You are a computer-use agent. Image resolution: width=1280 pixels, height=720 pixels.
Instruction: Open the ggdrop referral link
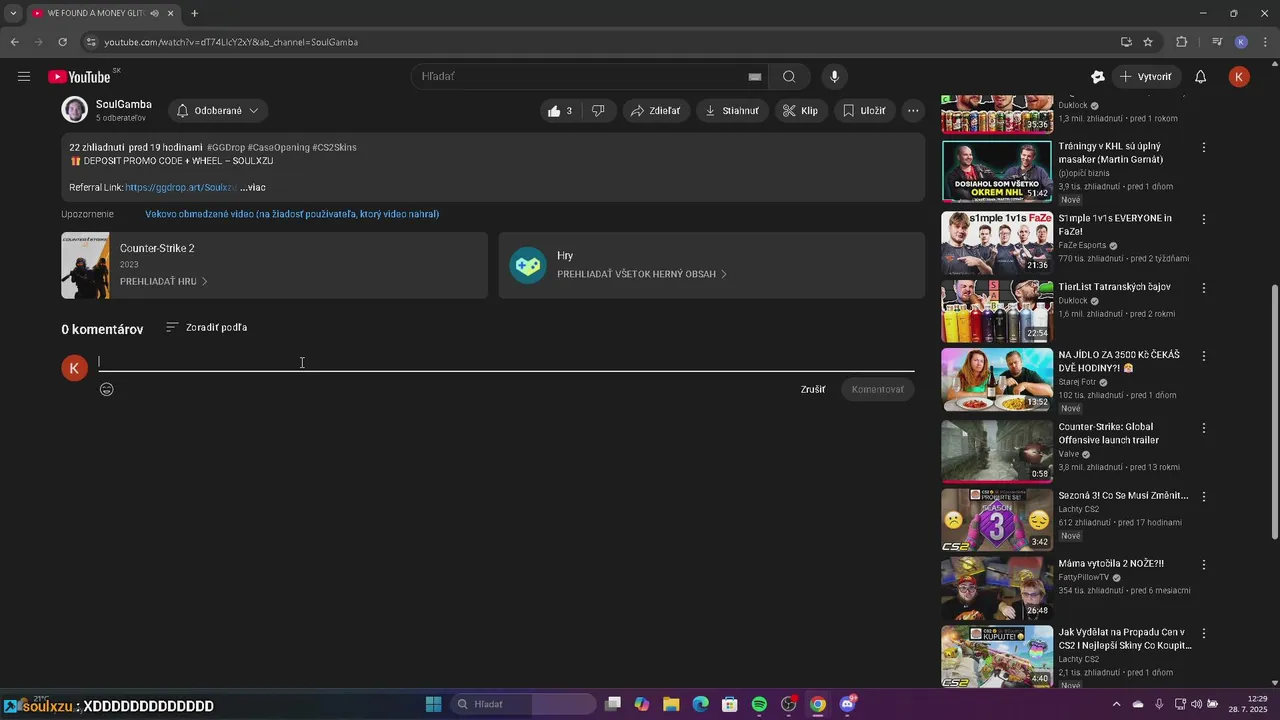coord(181,187)
